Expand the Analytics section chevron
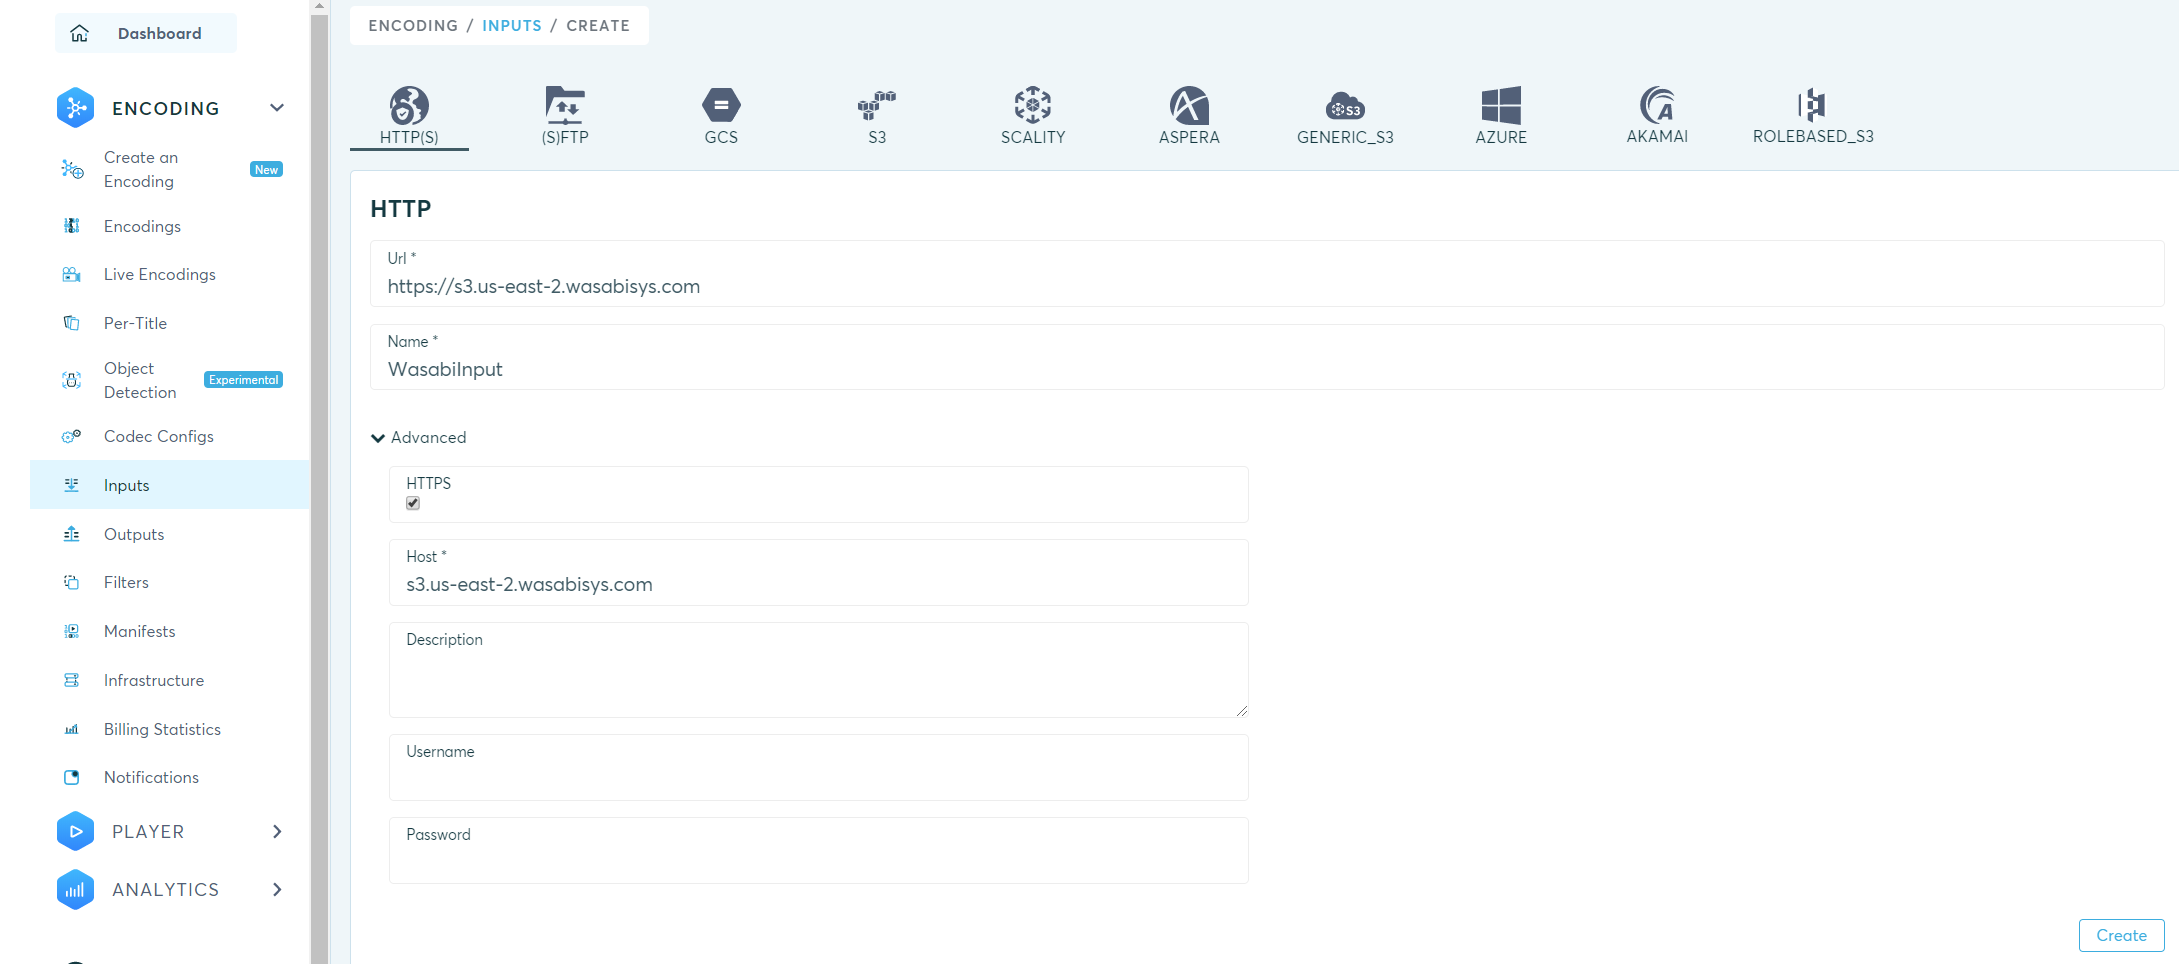Image resolution: width=2179 pixels, height=964 pixels. point(277,889)
